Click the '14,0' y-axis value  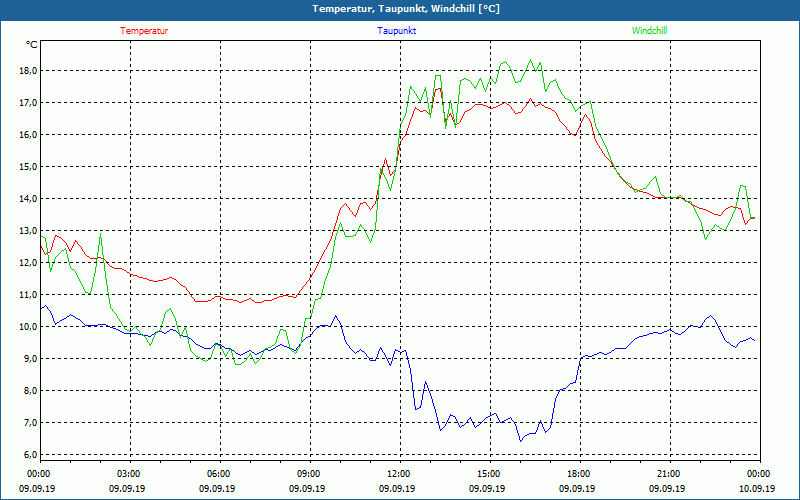click(x=29, y=198)
